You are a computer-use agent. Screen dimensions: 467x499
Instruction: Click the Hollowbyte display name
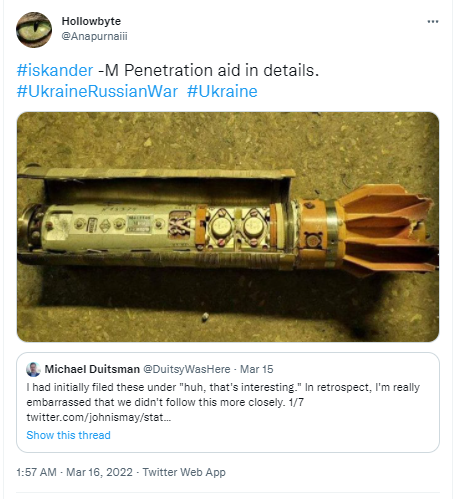coord(91,21)
